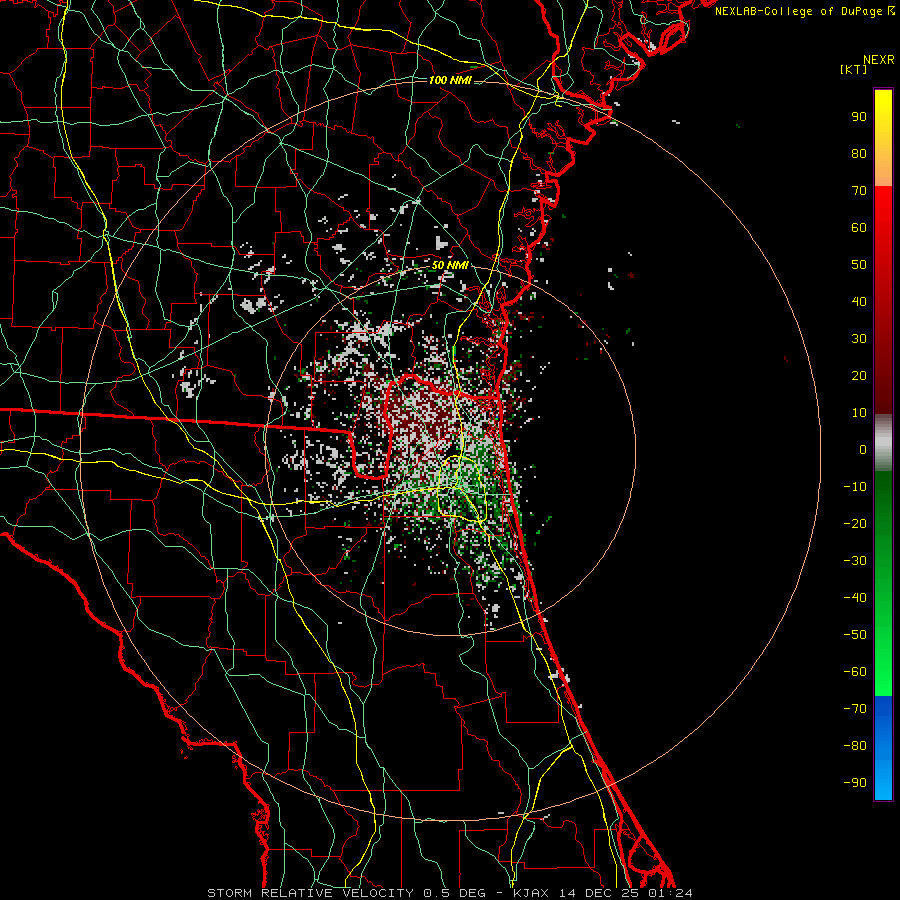The width and height of the screenshot is (900, 900).
Task: Click the NEXR label above the scale
Action: tap(878, 60)
